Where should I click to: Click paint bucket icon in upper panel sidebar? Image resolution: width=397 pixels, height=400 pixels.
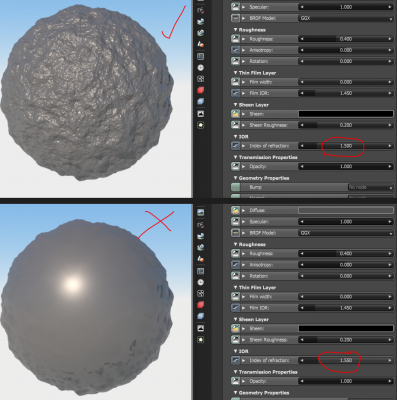point(200,44)
